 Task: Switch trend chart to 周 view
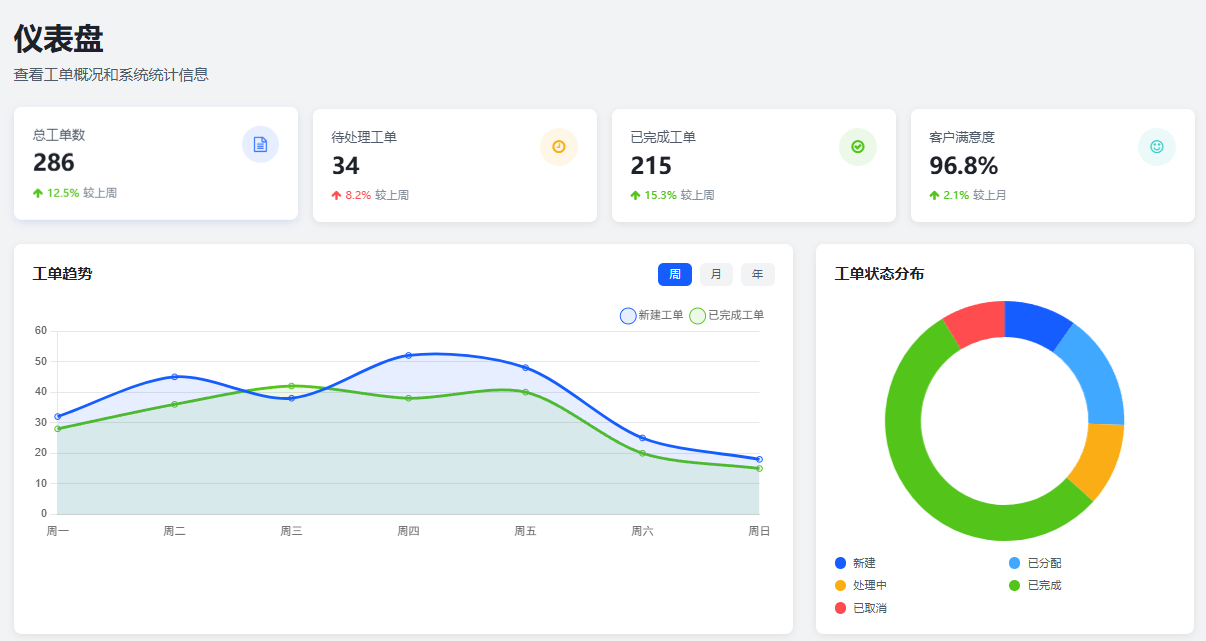[x=674, y=274]
